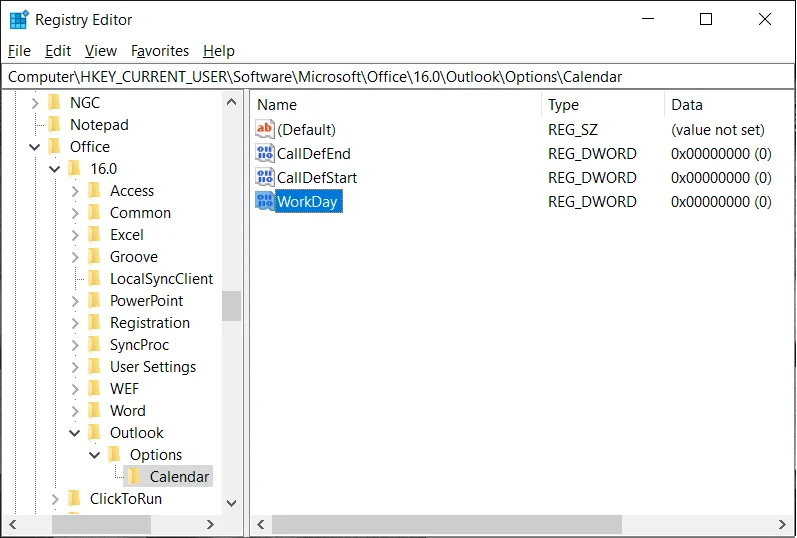797x538 pixels.
Task: Collapse the 16.0 key node
Action: tap(54, 169)
